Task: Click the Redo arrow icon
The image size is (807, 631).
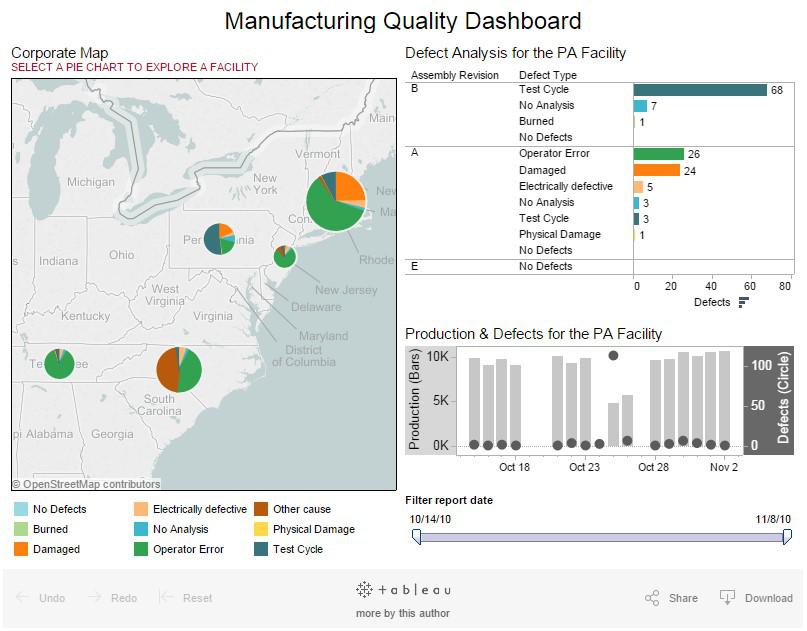Action: click(x=94, y=598)
